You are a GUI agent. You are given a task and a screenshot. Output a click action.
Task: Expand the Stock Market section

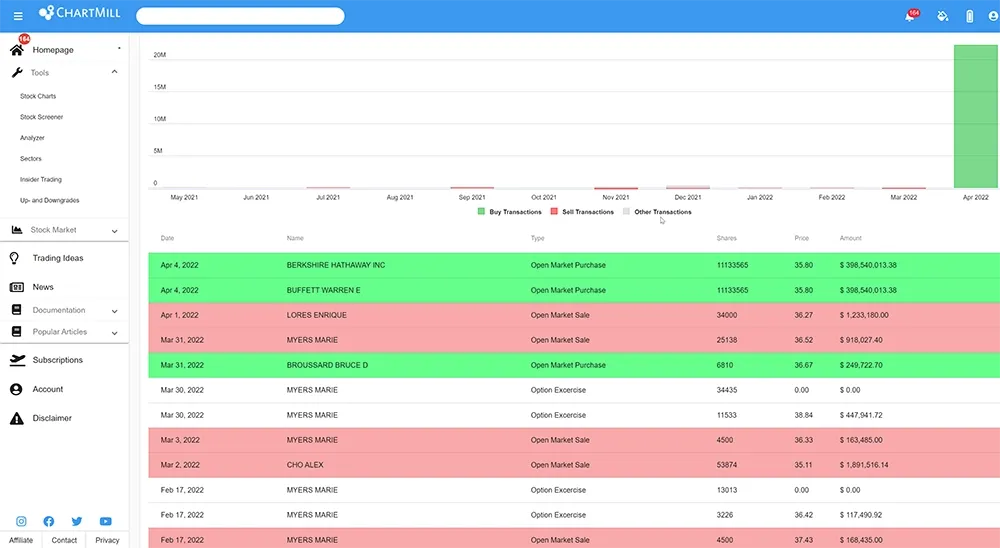pos(115,231)
